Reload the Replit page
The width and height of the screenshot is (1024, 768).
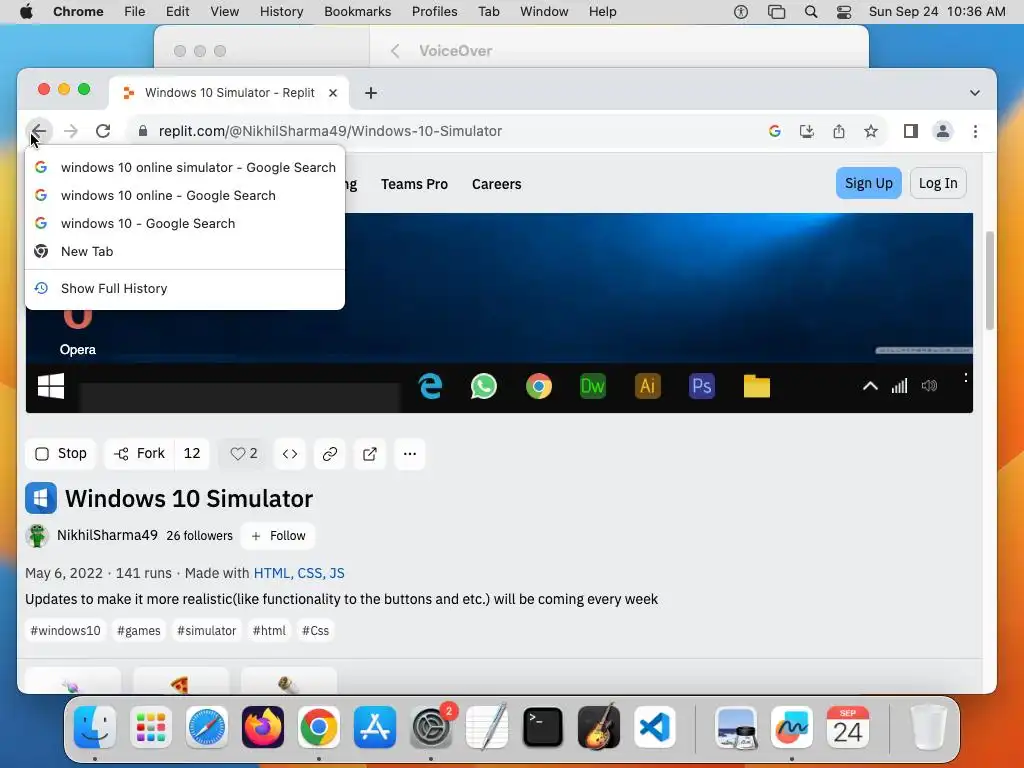(103, 131)
